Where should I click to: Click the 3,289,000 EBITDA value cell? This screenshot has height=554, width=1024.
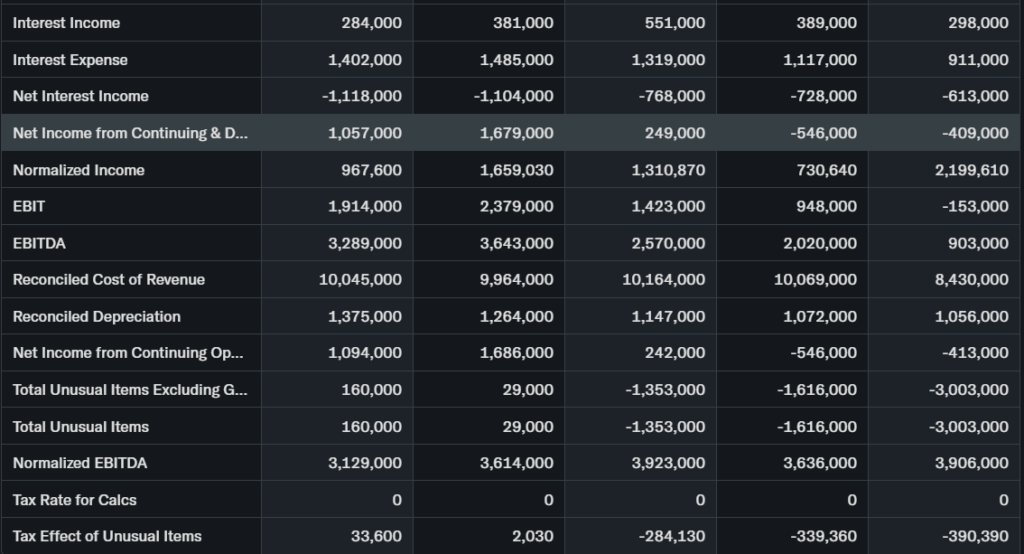(365, 243)
